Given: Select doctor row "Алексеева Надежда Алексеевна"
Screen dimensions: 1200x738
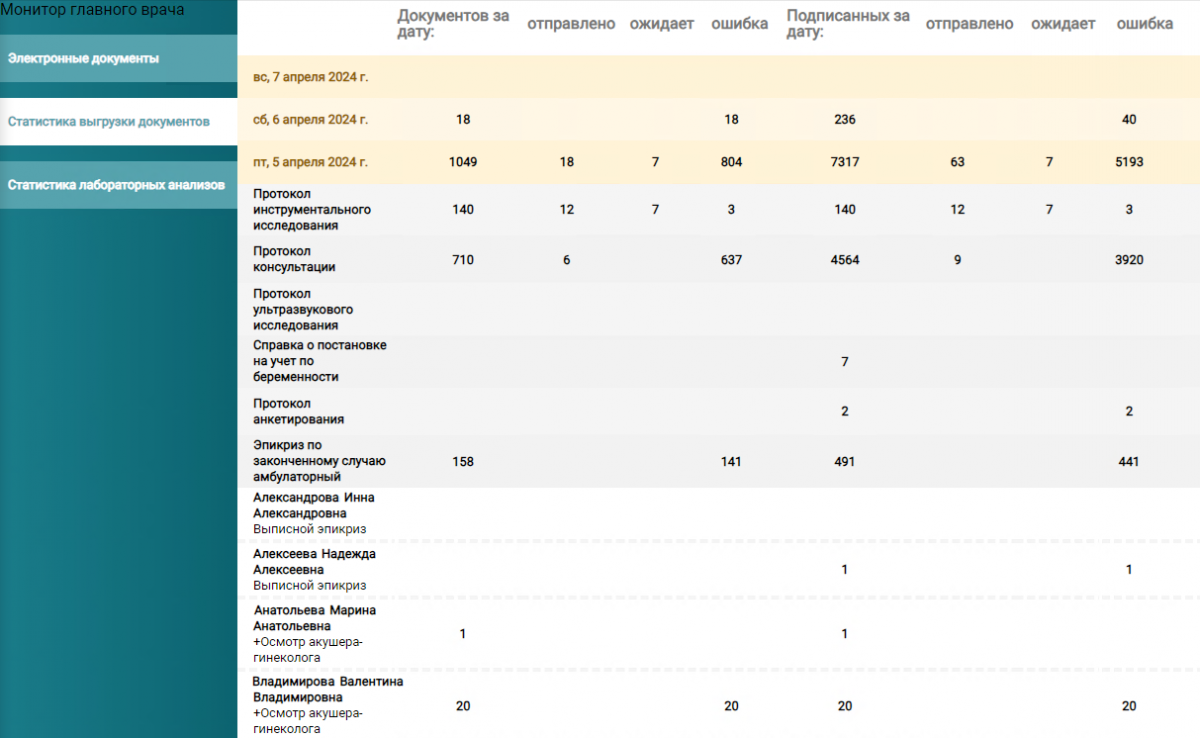Looking at the screenshot, I should tap(718, 569).
